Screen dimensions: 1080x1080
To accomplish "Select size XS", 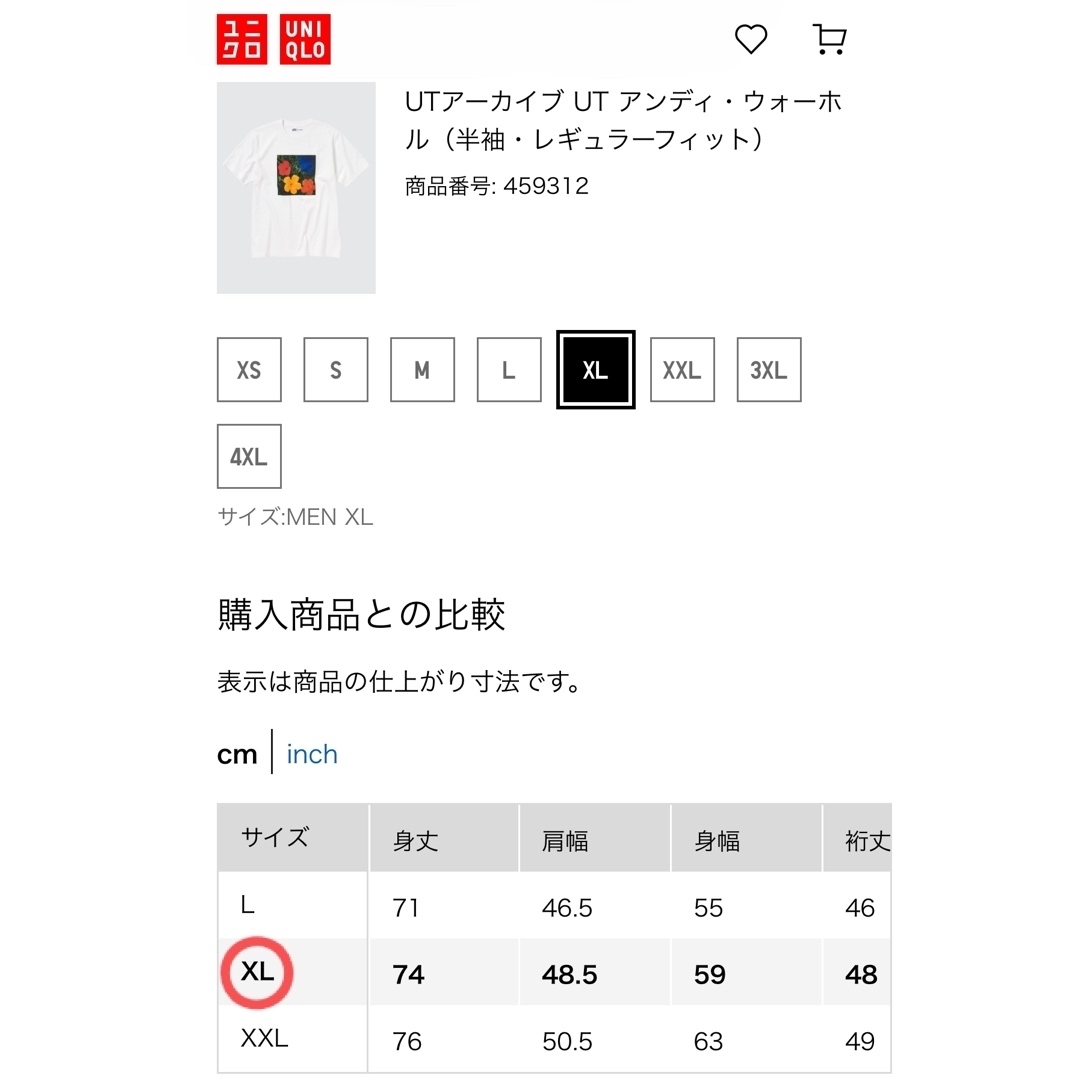I will [x=249, y=370].
